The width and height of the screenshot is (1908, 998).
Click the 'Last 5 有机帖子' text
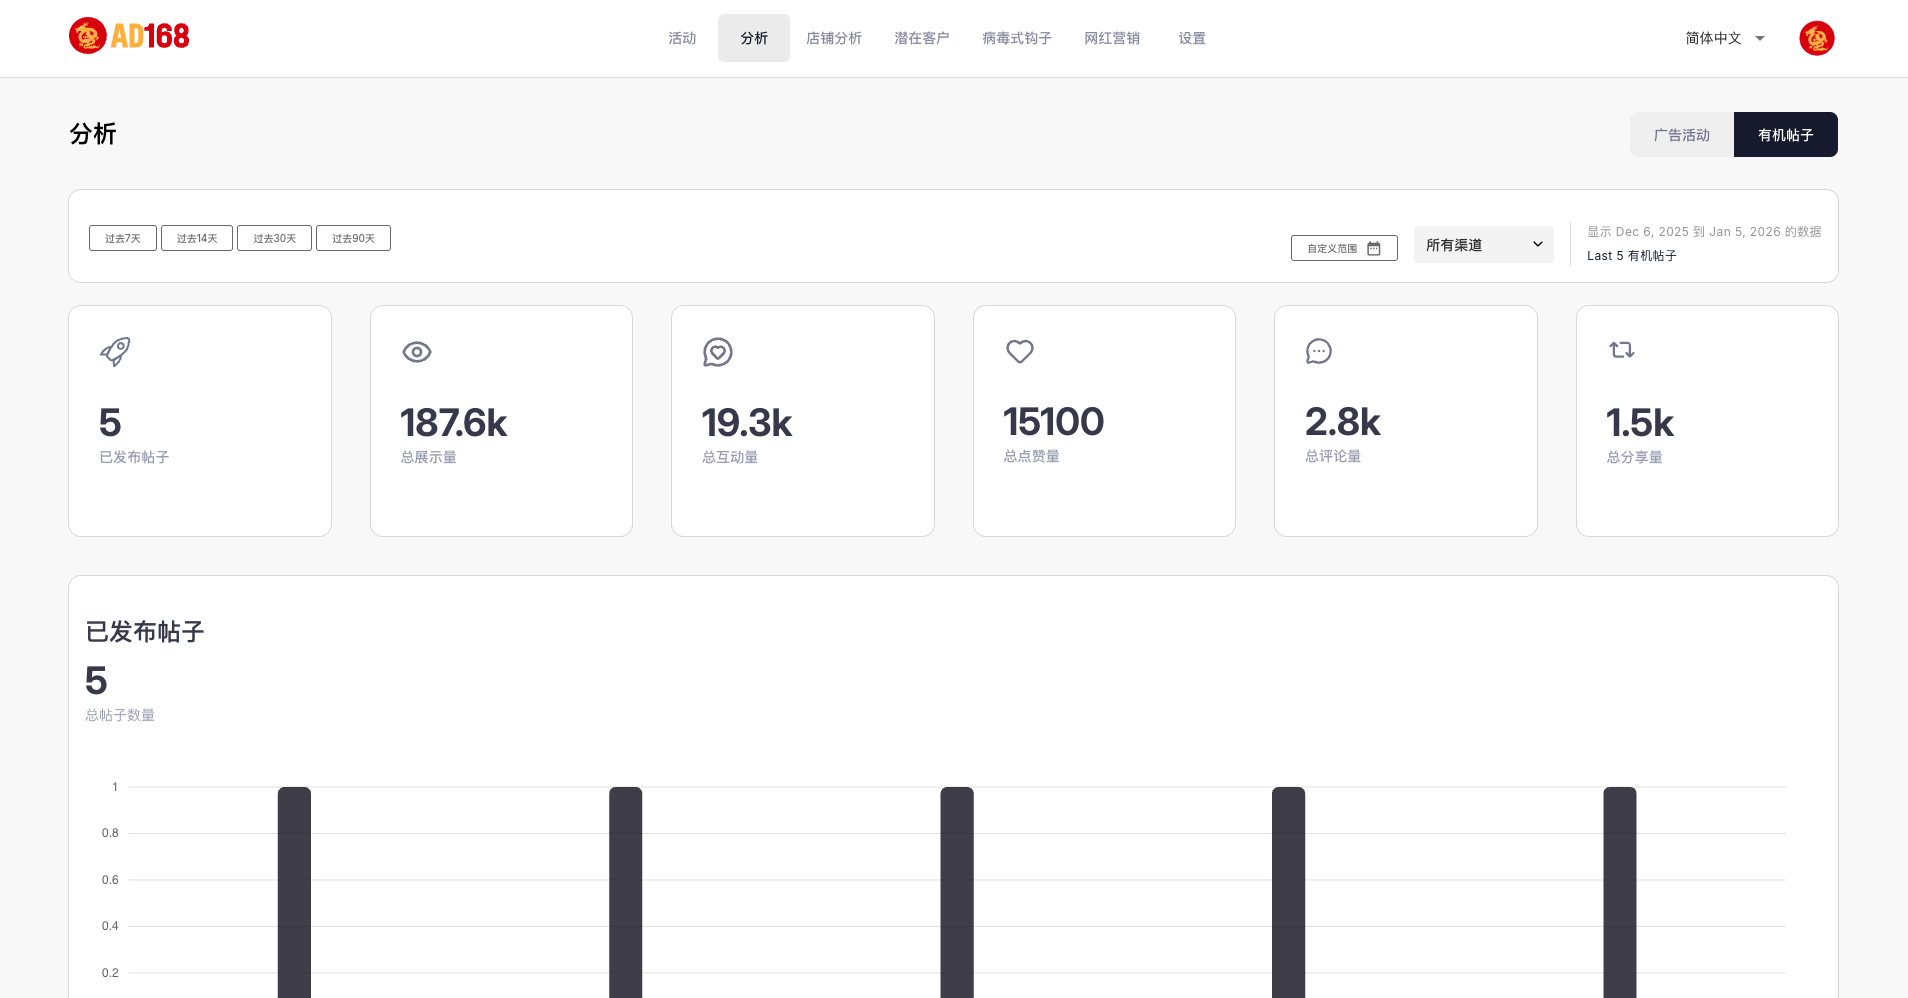[1632, 256]
